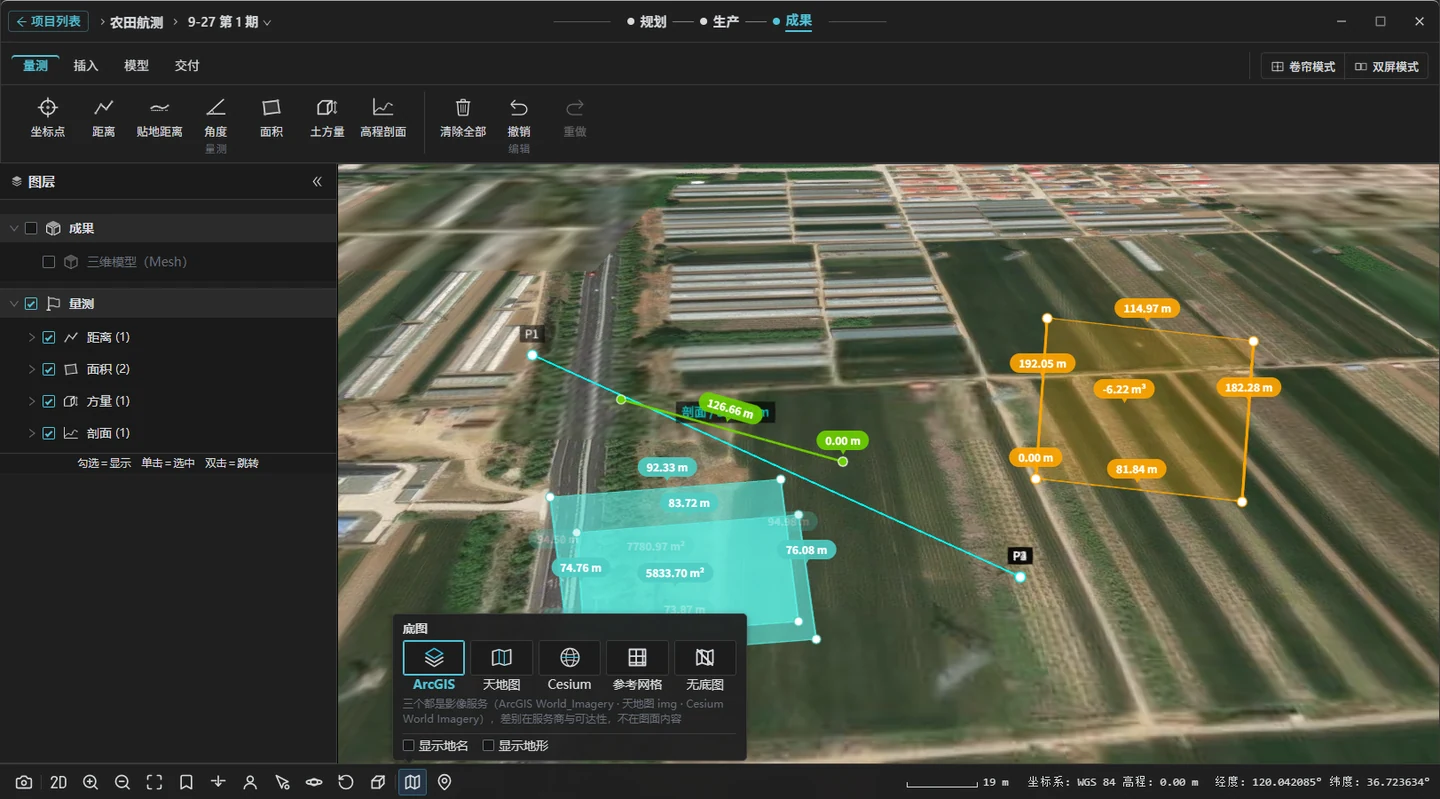Switch to the 插入 tab

[x=86, y=66]
